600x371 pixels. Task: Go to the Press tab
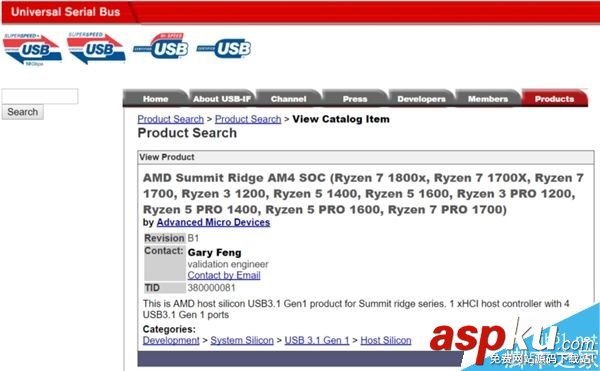[x=355, y=99]
